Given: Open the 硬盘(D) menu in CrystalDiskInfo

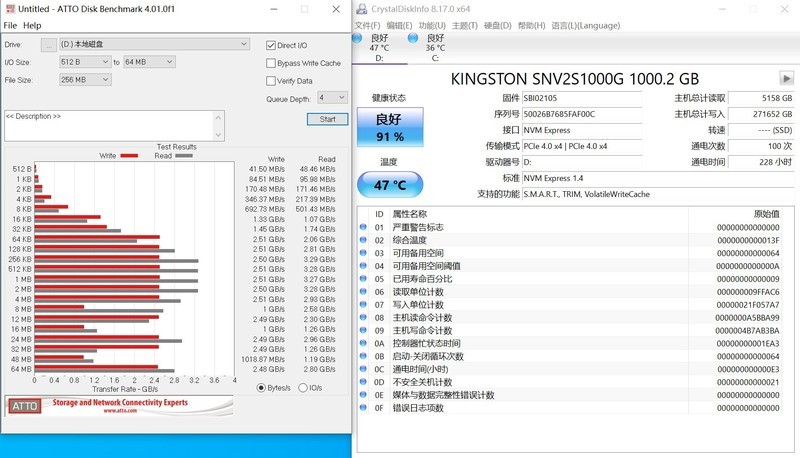Looking at the screenshot, I should coord(497,26).
